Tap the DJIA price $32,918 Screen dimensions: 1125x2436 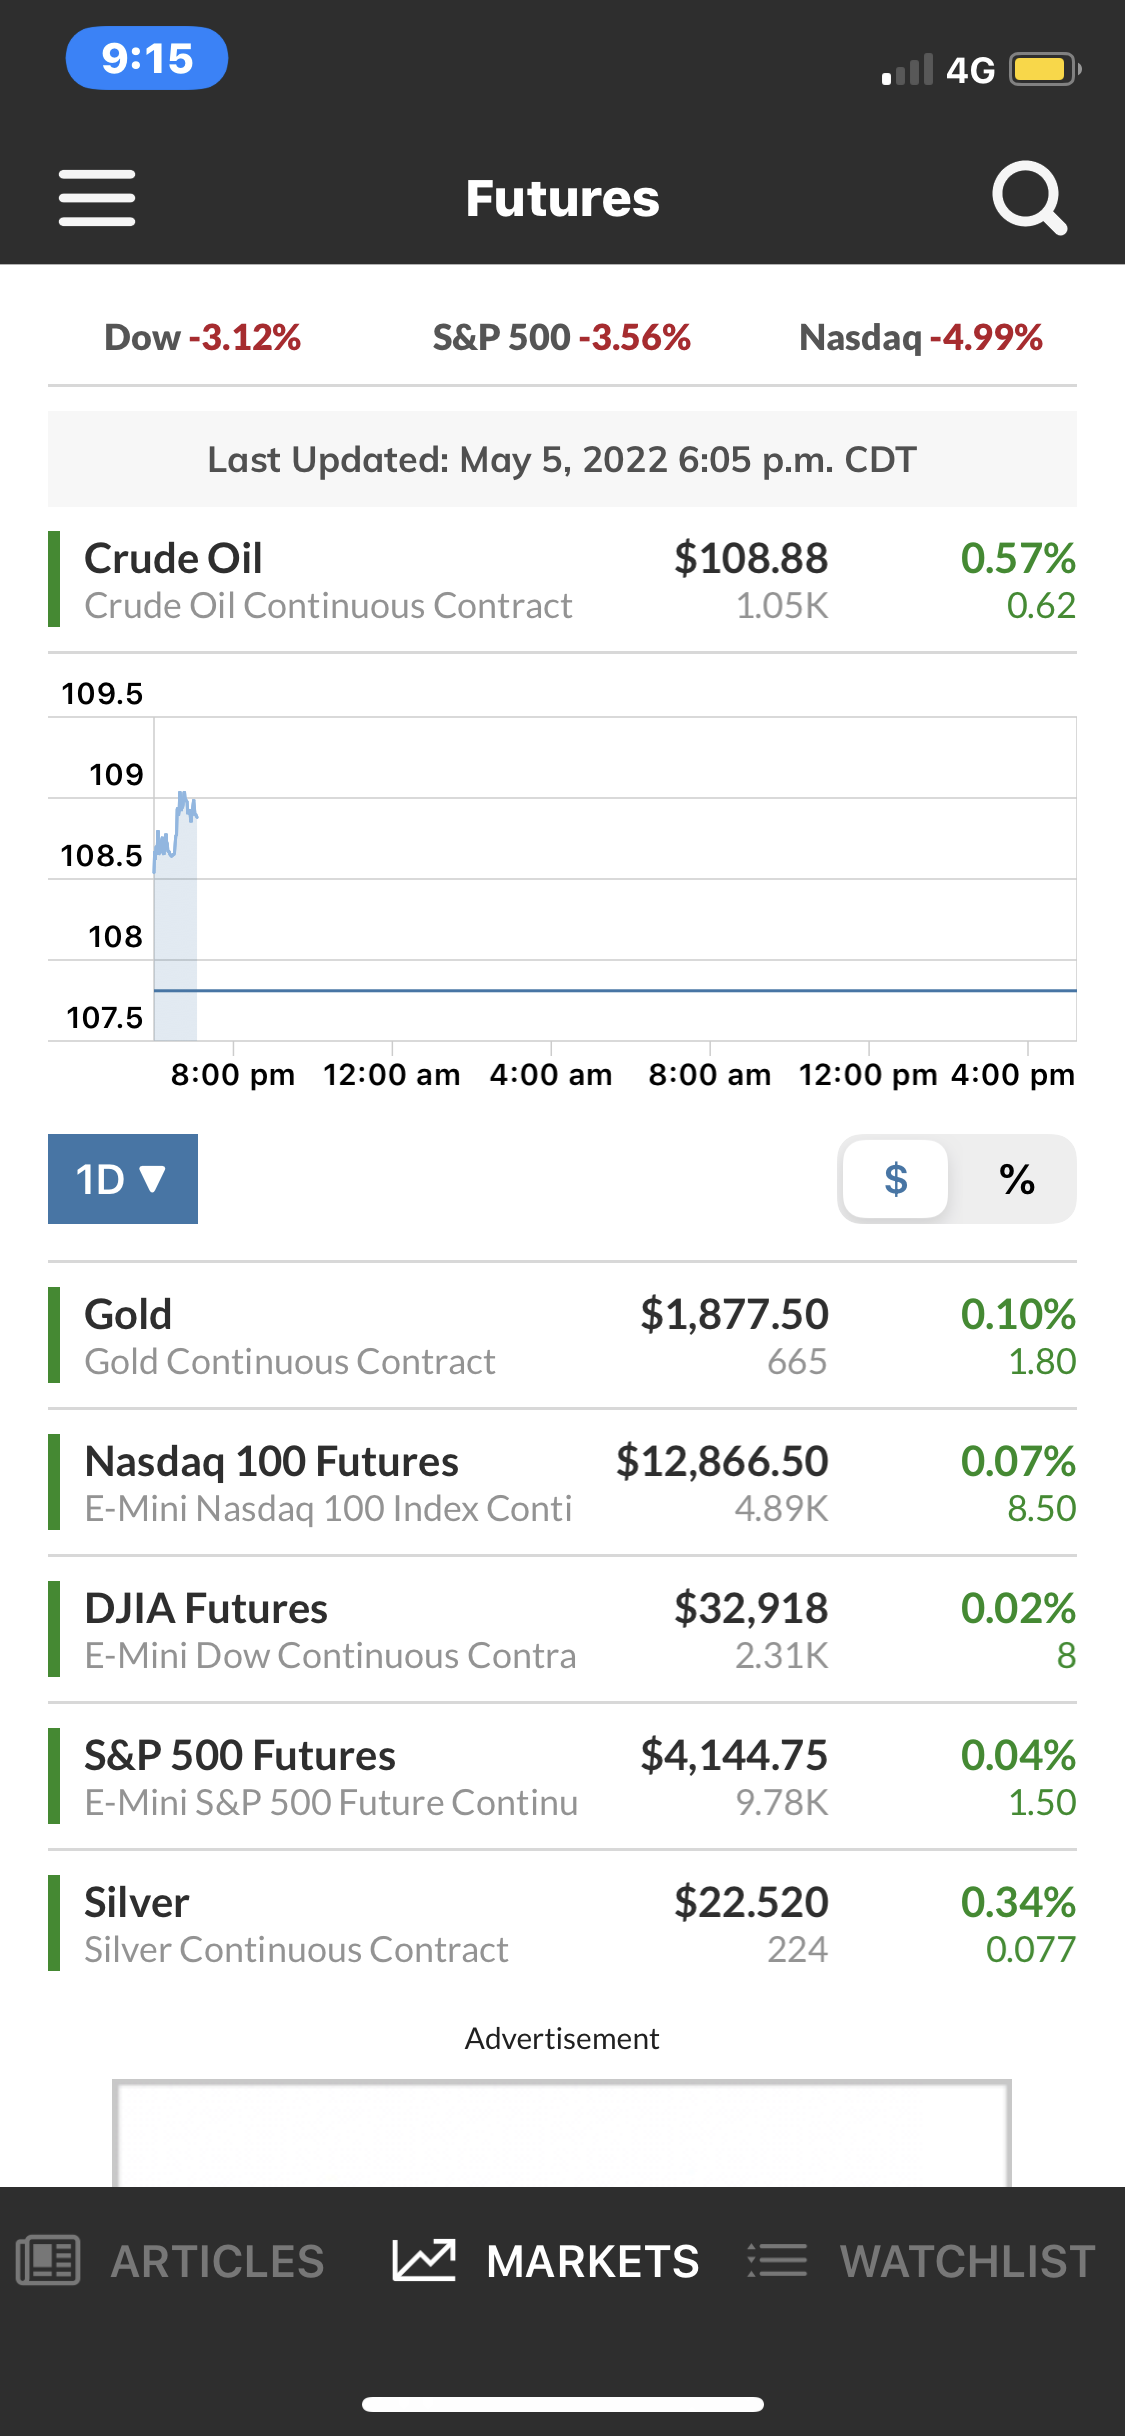(x=751, y=1608)
